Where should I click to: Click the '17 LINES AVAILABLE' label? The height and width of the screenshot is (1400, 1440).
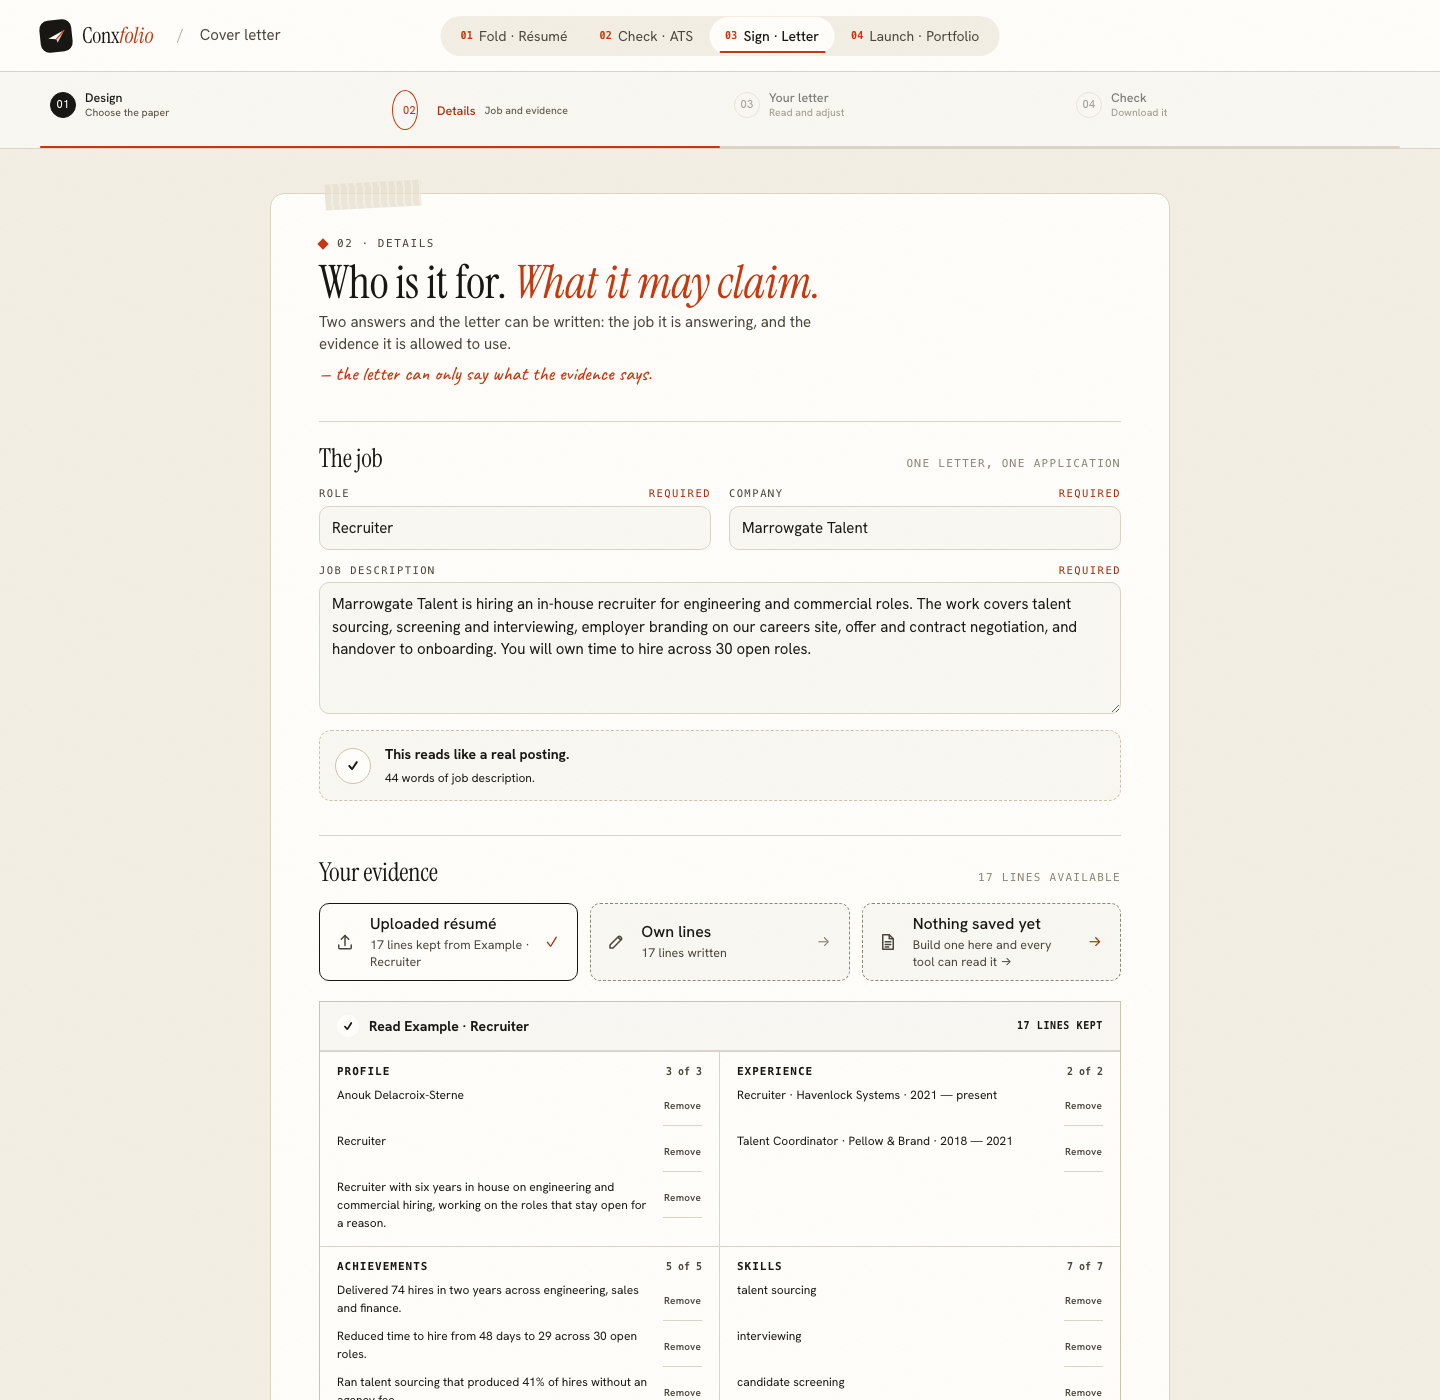1049,878
